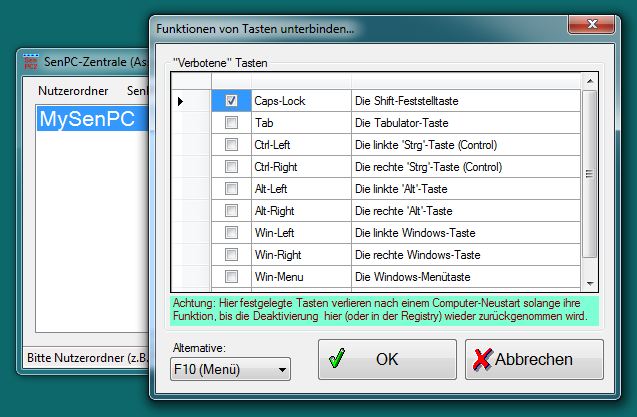The height and width of the screenshot is (417, 637).
Task: Select the Ctrl-Right key name cell
Action: pyautogui.click(x=300, y=167)
